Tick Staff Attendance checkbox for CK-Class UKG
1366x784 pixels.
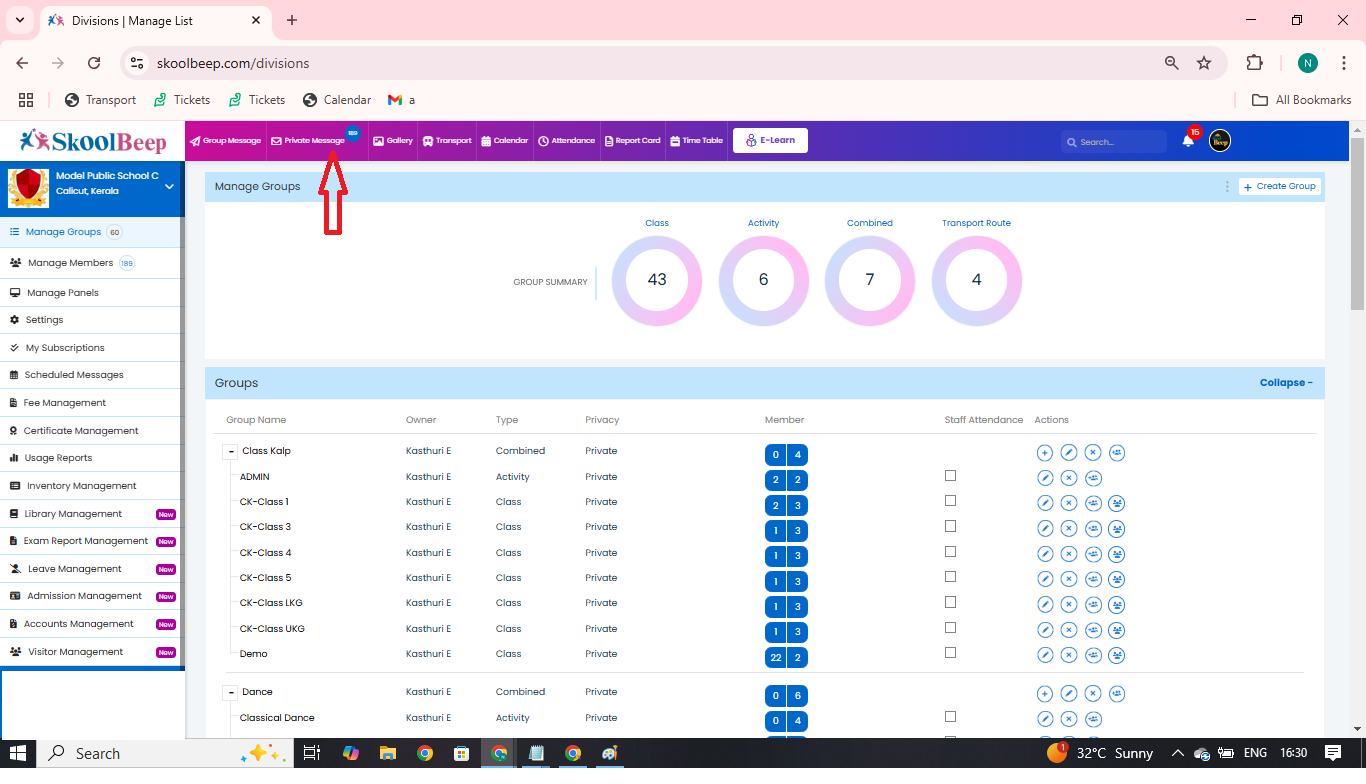pyautogui.click(x=950, y=628)
